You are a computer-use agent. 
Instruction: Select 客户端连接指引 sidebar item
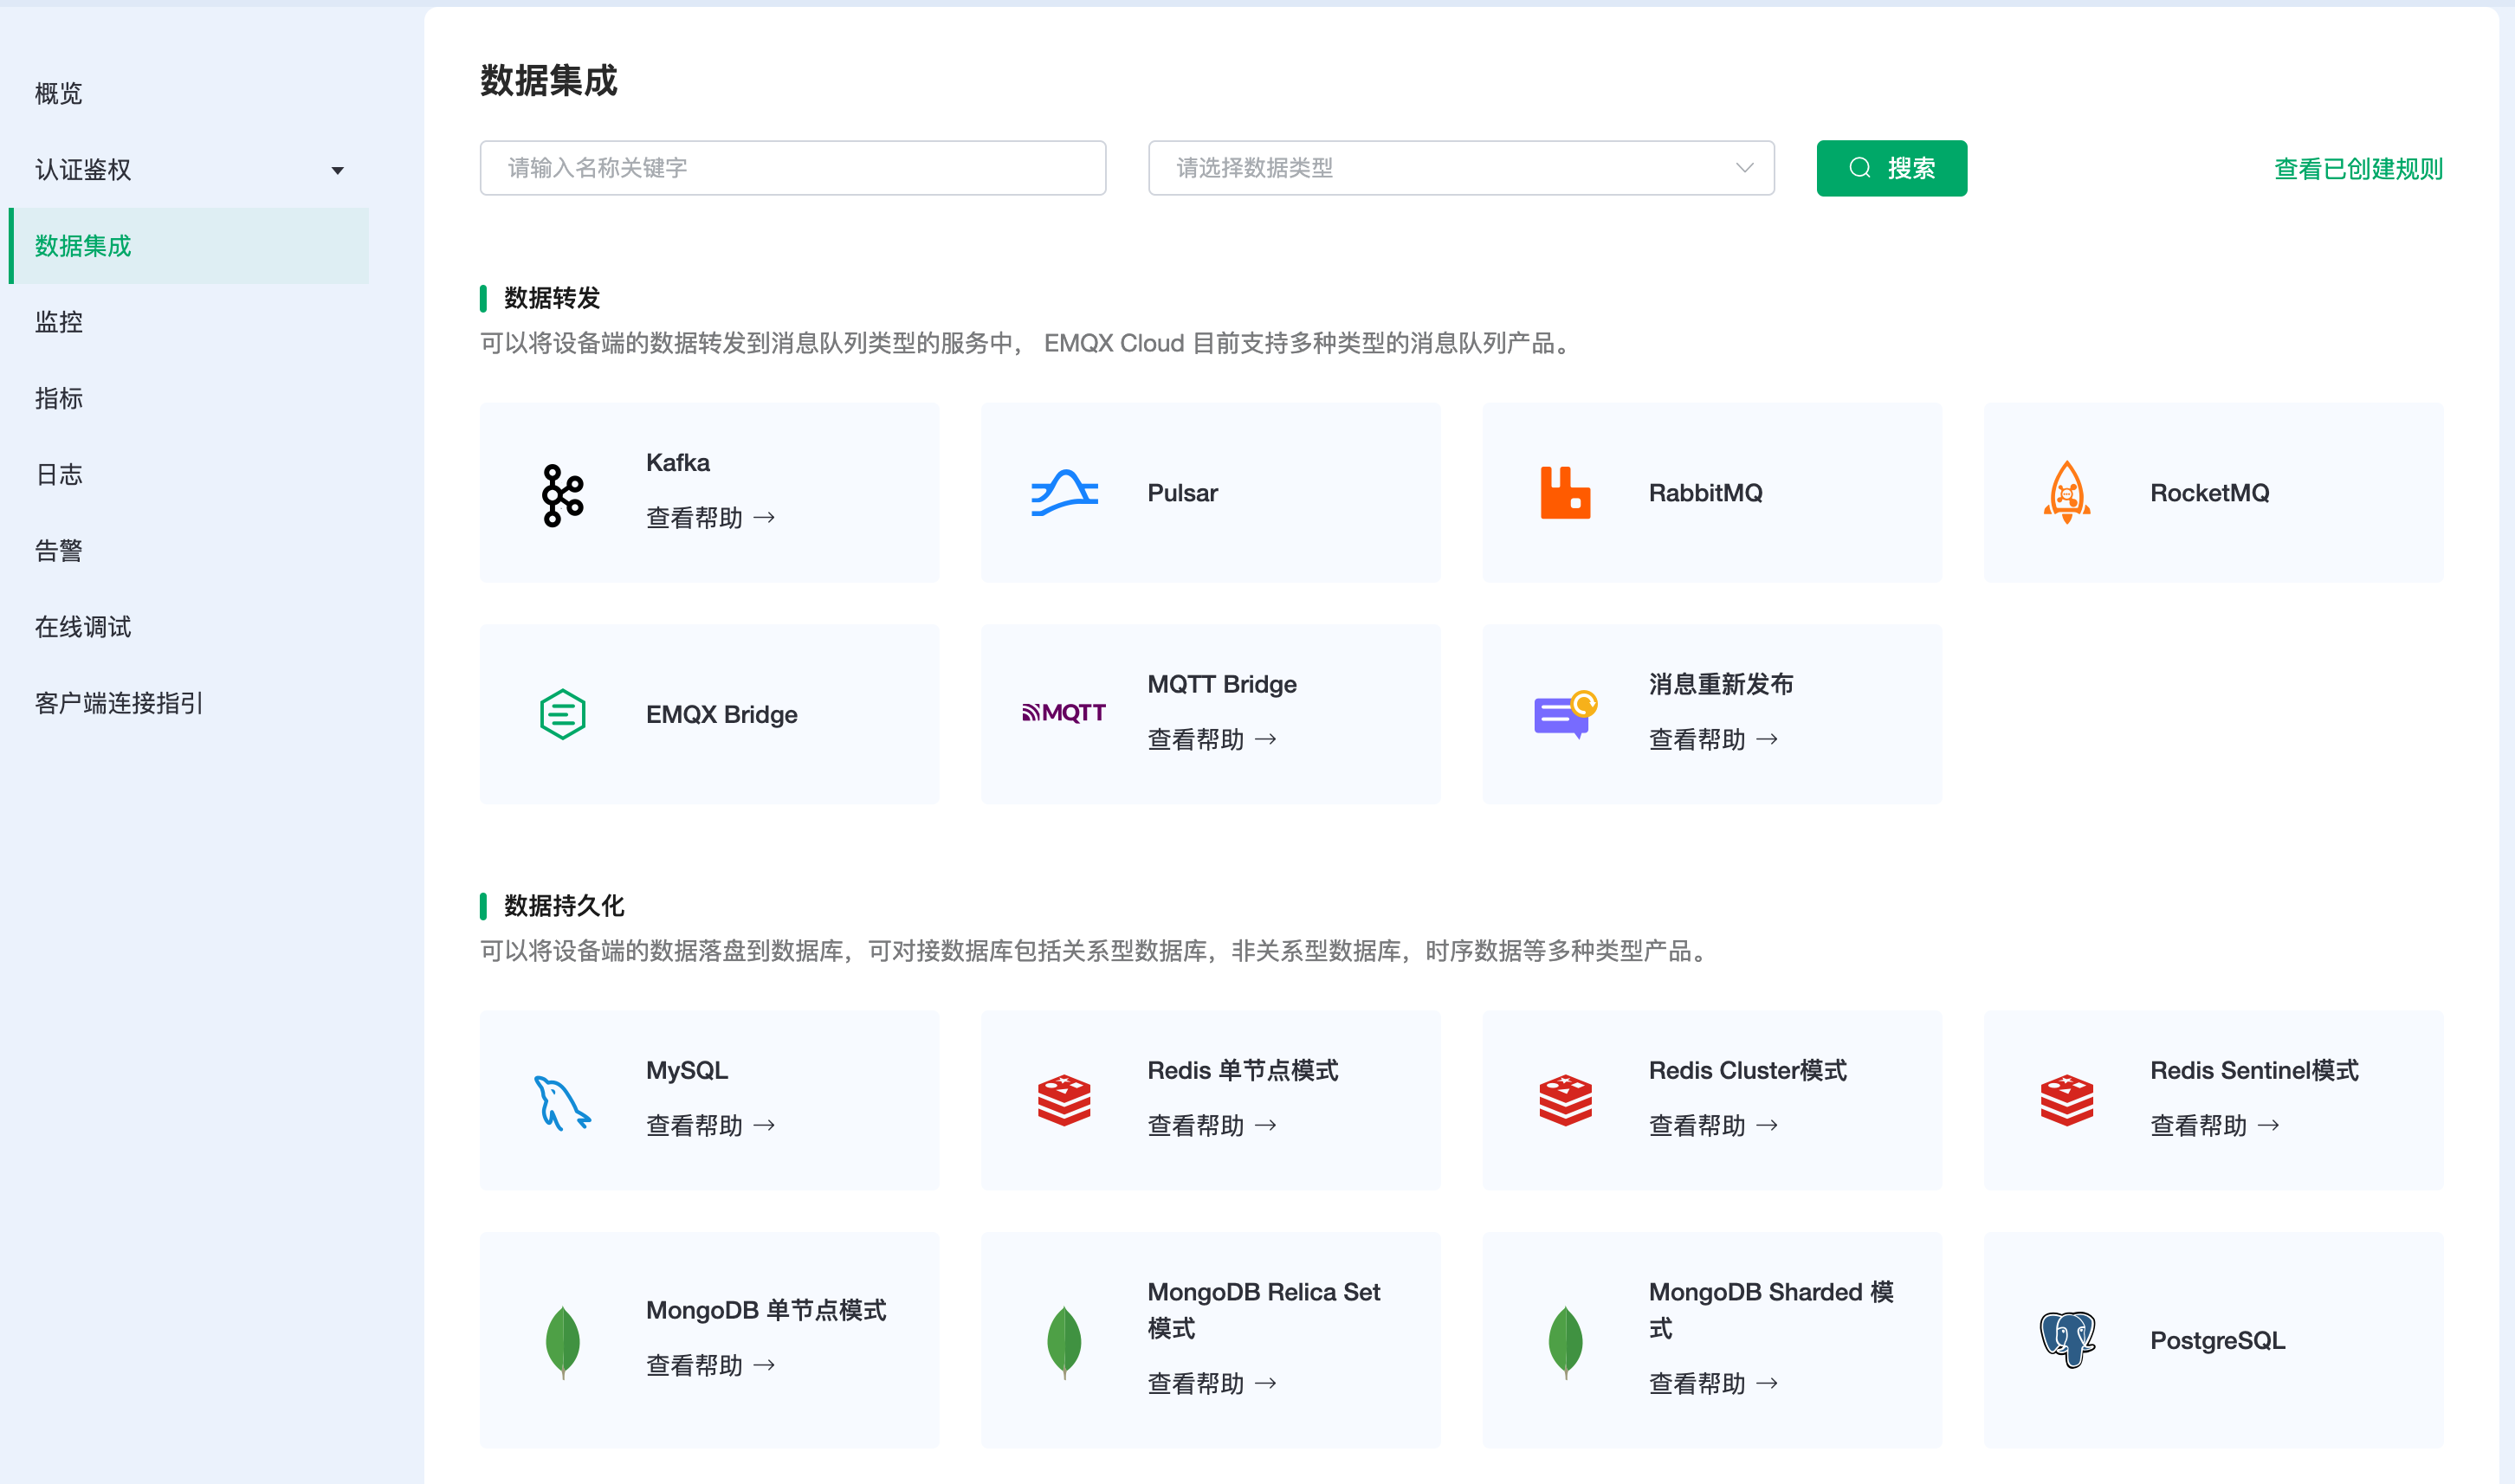[x=119, y=703]
